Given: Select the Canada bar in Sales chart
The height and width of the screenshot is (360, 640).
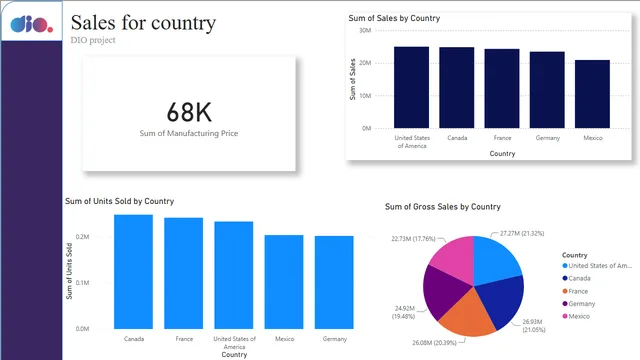Looking at the screenshot, I should (457, 88).
